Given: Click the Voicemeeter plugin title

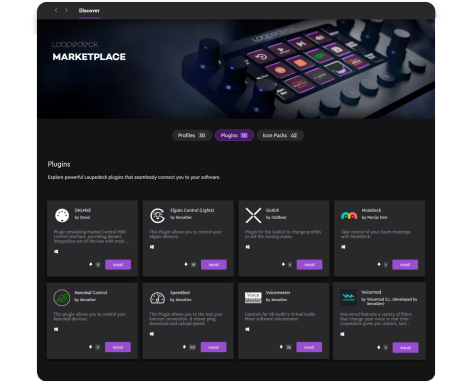Looking at the screenshot, I should [x=278, y=293].
